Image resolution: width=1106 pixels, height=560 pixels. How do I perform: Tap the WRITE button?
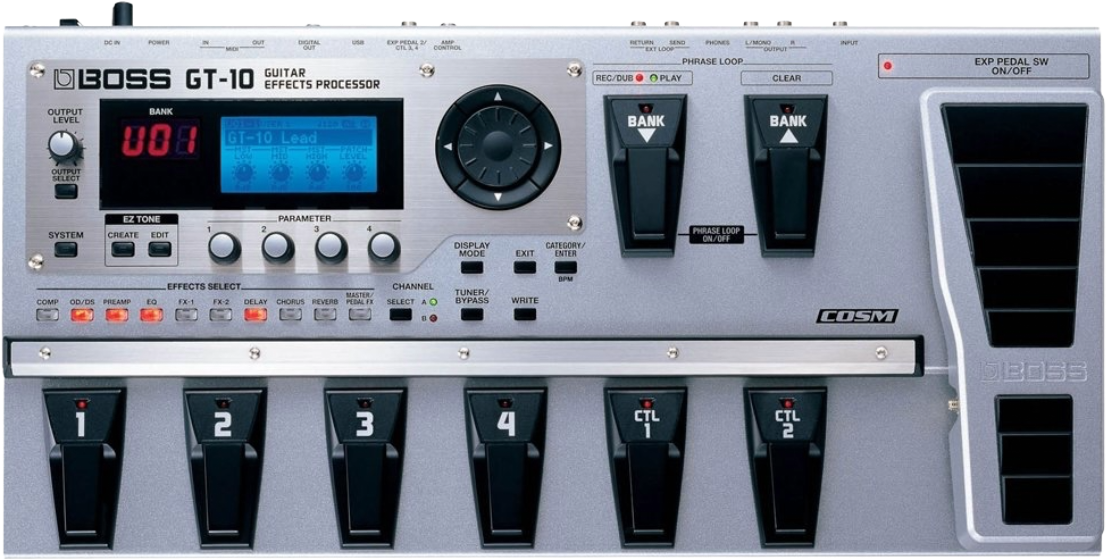click(525, 315)
